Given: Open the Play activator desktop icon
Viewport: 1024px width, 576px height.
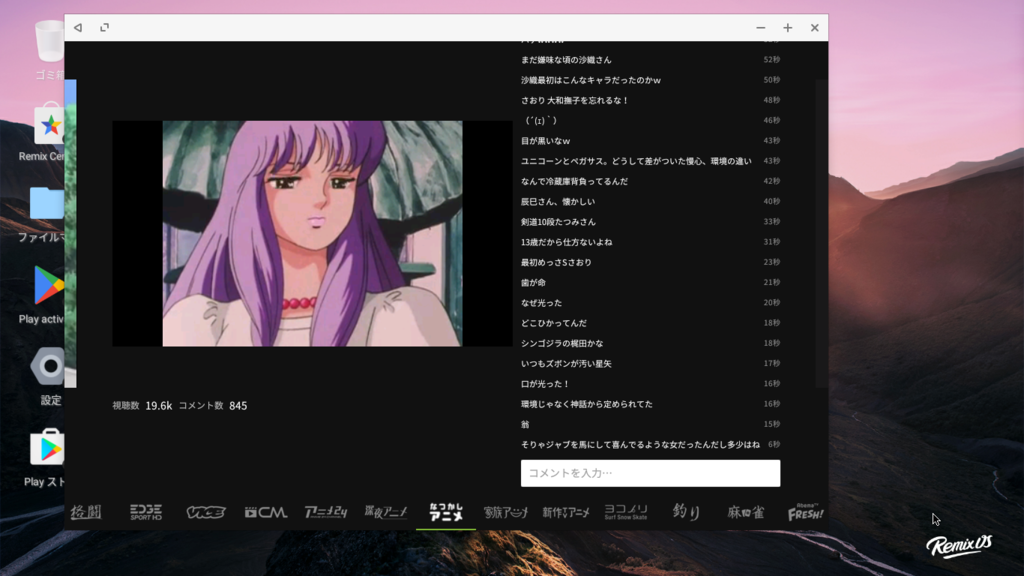Looking at the screenshot, I should point(42,295).
